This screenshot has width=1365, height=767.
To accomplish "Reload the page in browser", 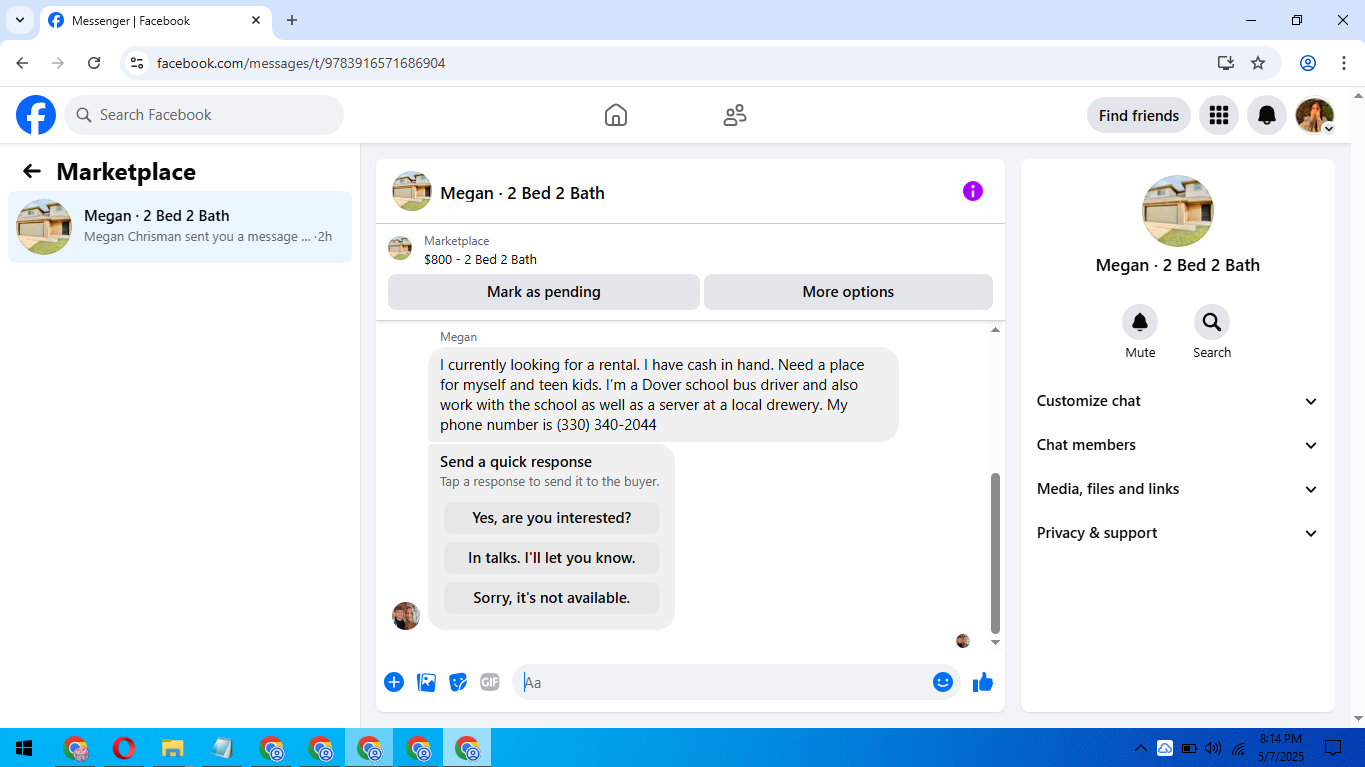I will click(94, 63).
